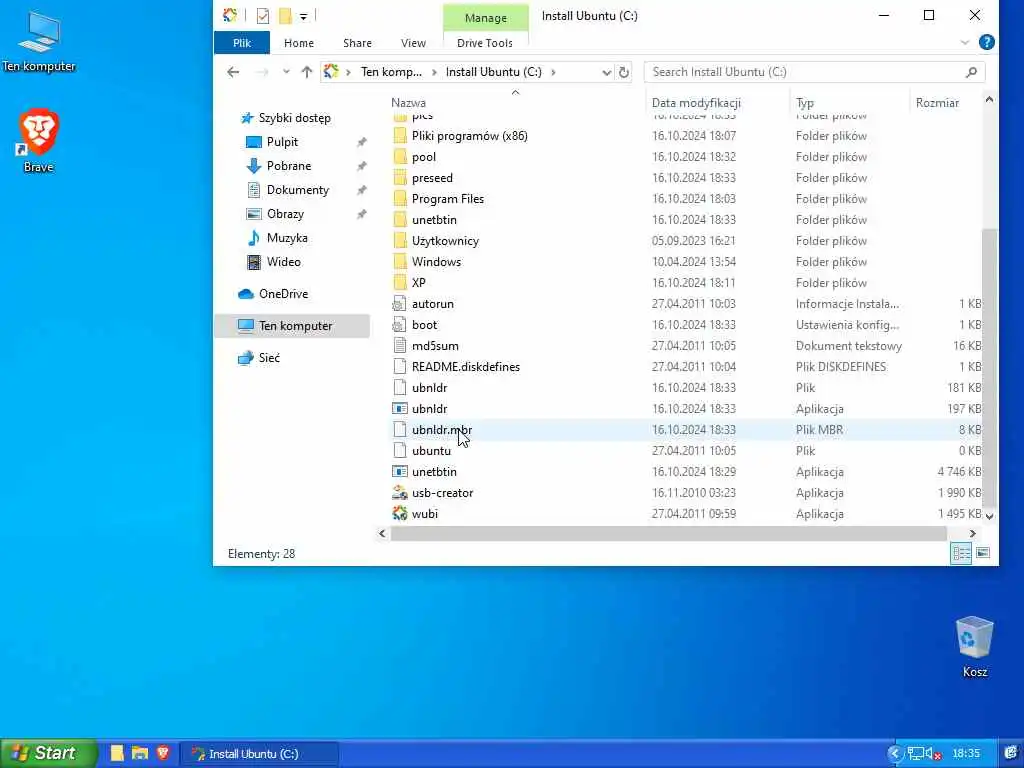Click the yellow notes icon in taskbar
The height and width of the screenshot is (768, 1024).
pyautogui.click(x=117, y=753)
